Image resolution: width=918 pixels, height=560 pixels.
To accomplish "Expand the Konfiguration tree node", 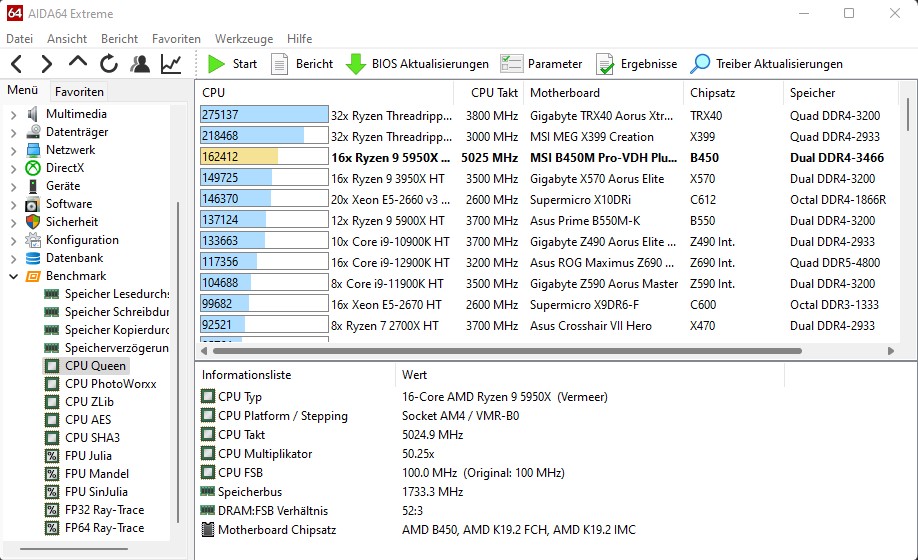I will click(x=13, y=241).
